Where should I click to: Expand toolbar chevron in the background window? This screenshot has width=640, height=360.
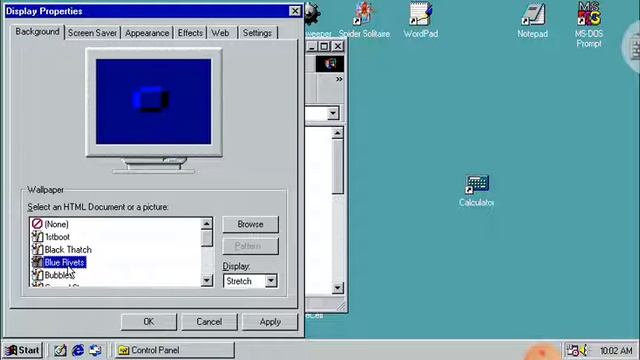pos(339,79)
